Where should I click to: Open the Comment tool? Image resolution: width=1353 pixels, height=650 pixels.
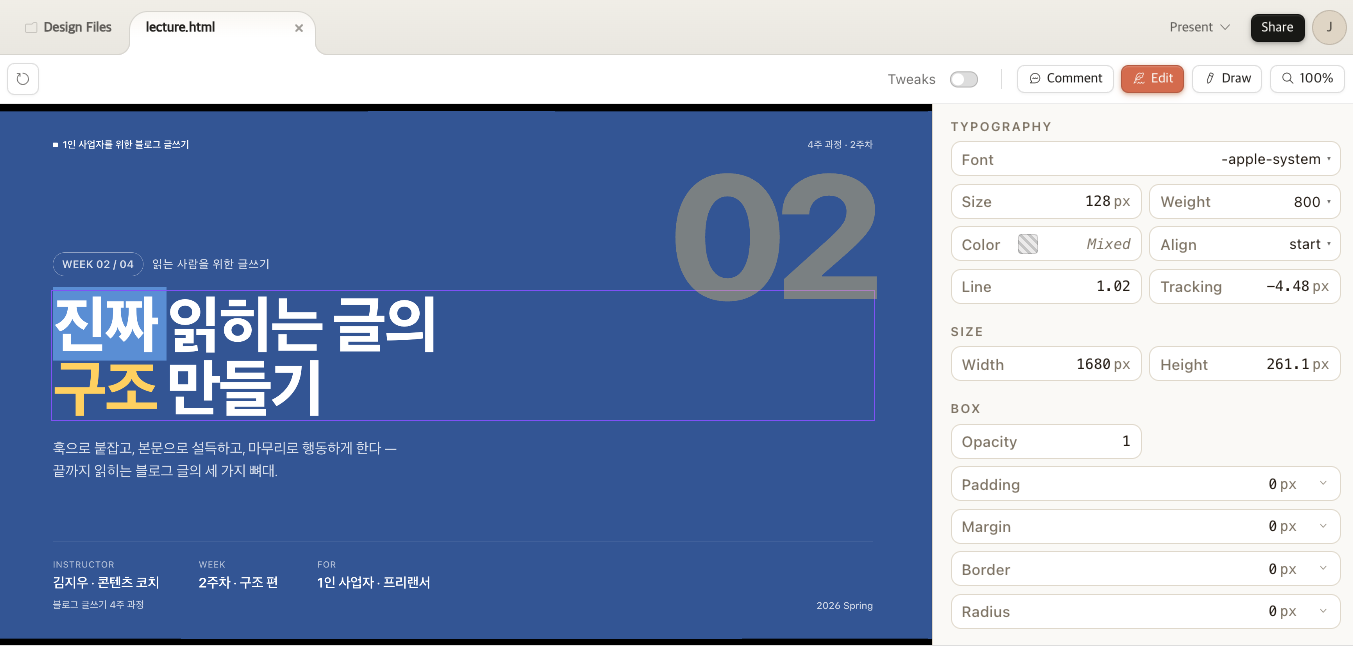[1065, 79]
